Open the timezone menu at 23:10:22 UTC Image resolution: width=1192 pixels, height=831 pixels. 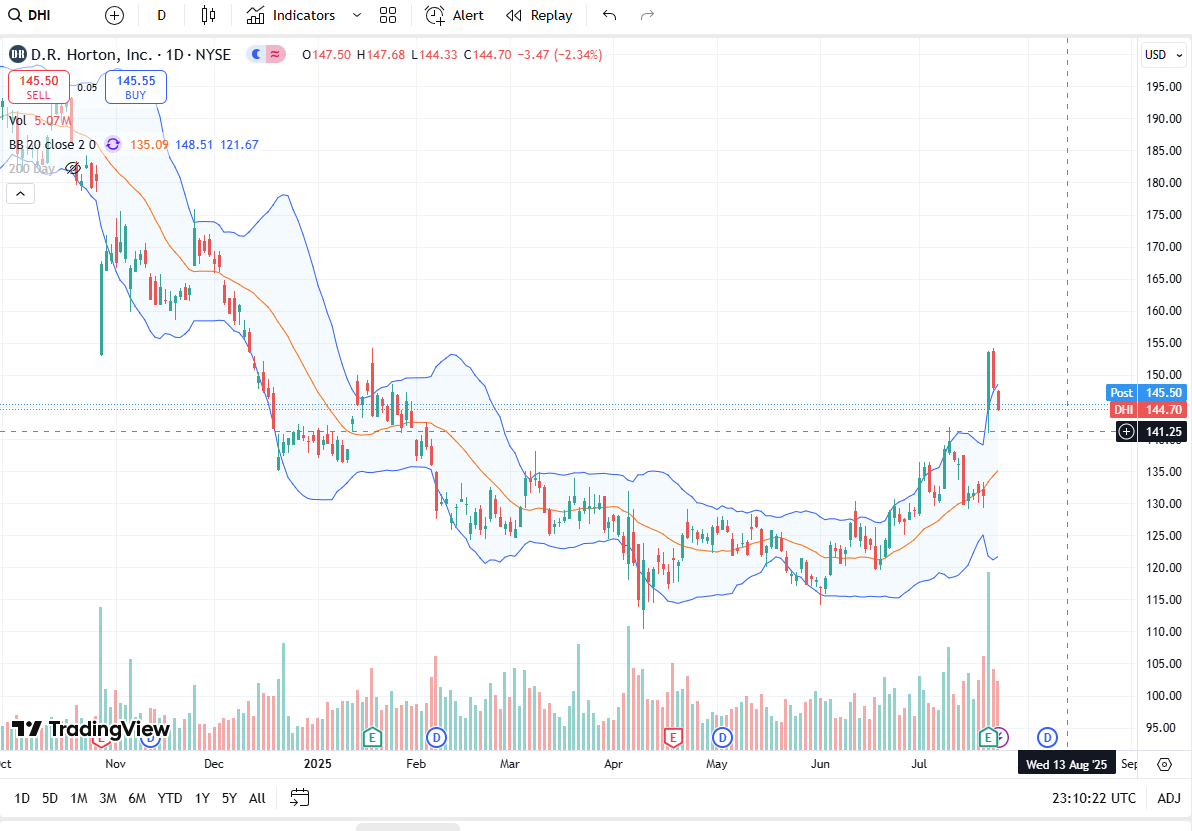tap(1093, 798)
